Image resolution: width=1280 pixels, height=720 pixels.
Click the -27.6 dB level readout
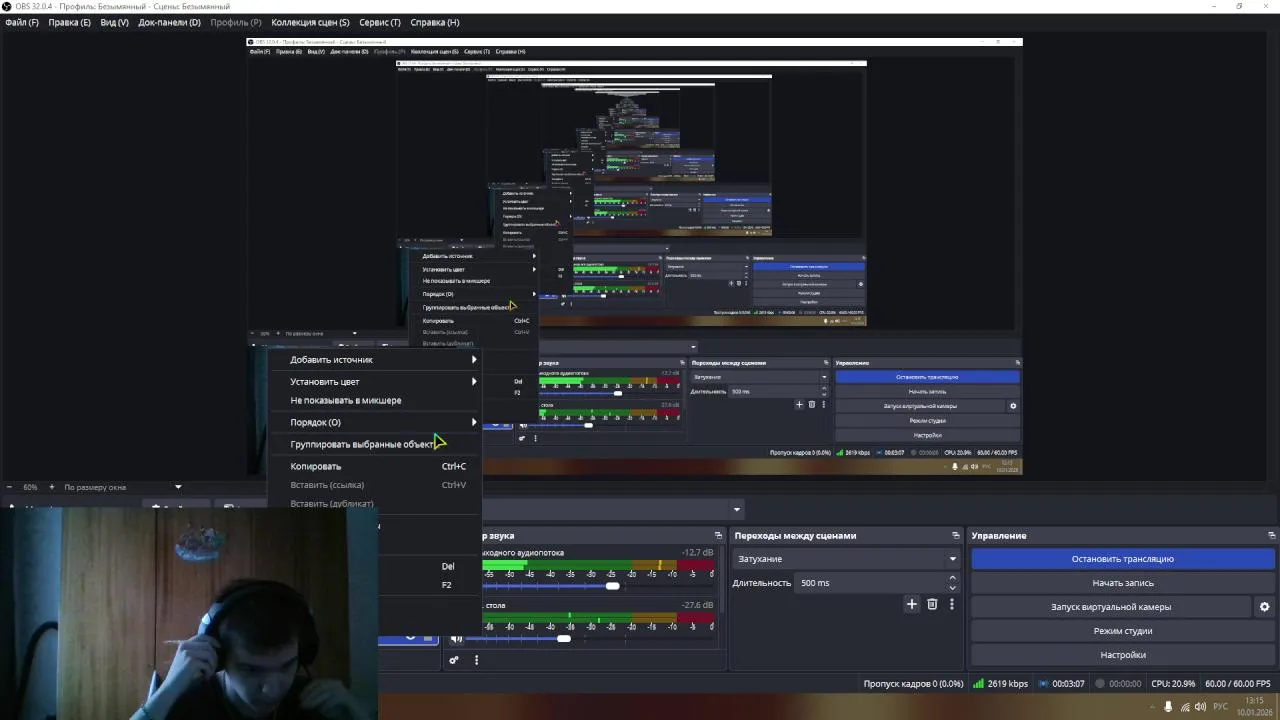698,606
